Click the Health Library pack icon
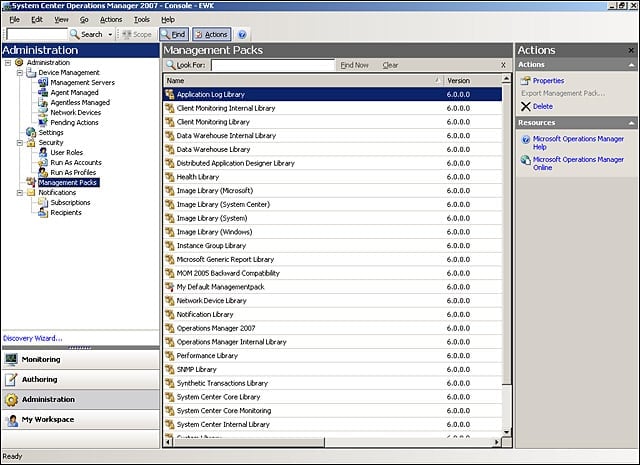This screenshot has width=640, height=465. pyautogui.click(x=170, y=177)
